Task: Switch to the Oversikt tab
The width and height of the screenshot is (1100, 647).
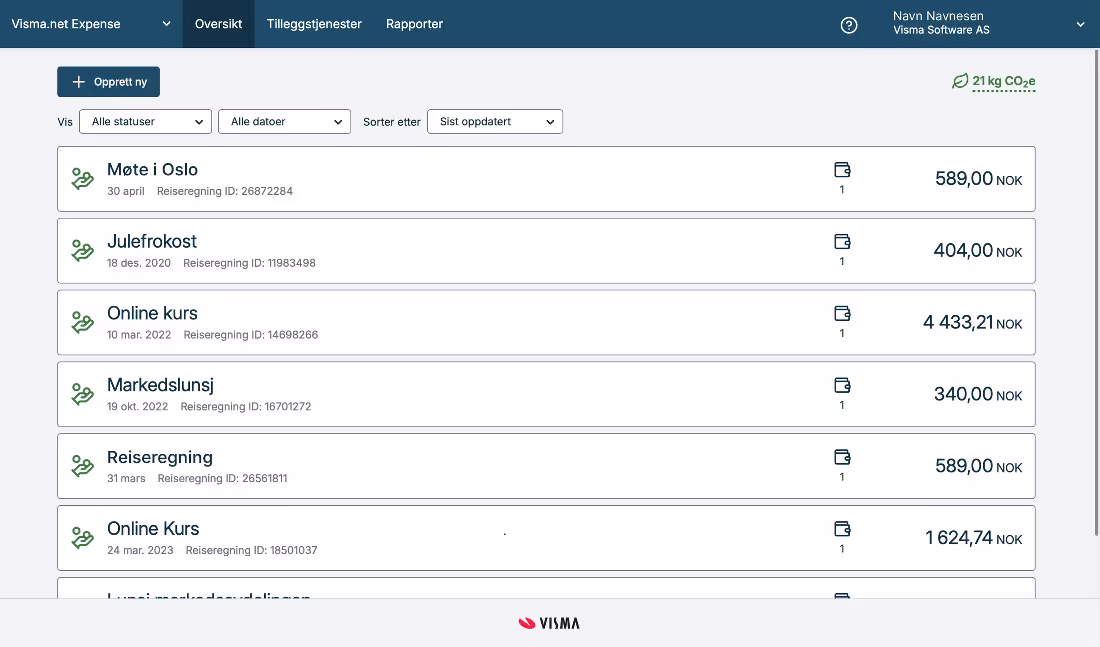Action: click(218, 24)
